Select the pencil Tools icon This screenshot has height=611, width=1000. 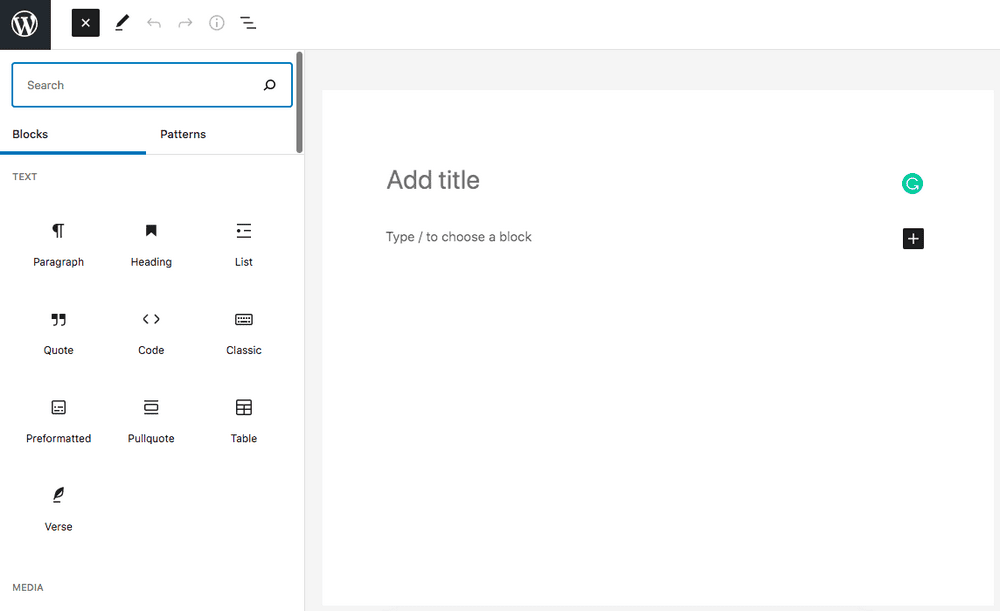(x=122, y=23)
